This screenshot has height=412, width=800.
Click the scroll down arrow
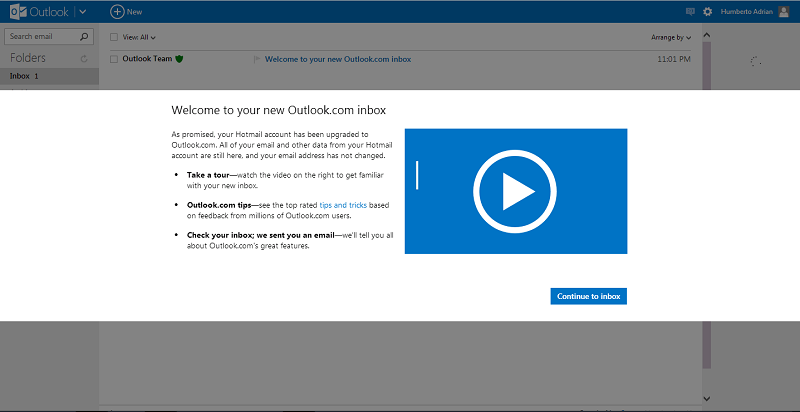(x=707, y=398)
